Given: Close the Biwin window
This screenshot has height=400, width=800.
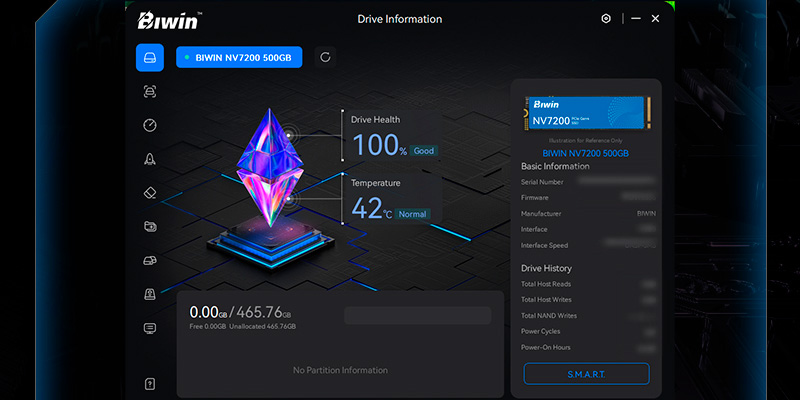Looking at the screenshot, I should 656,18.
